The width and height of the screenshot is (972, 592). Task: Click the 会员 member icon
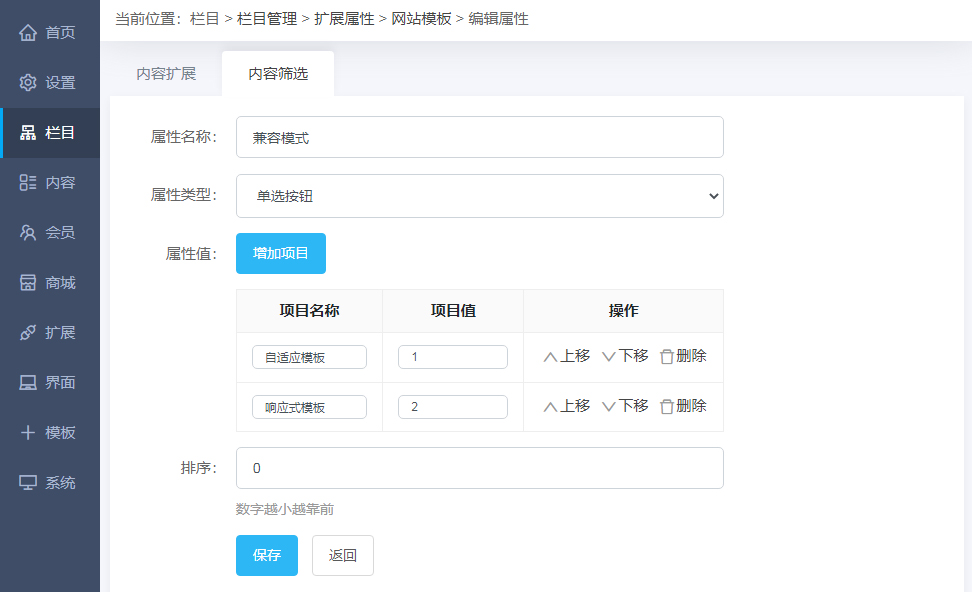coord(28,233)
